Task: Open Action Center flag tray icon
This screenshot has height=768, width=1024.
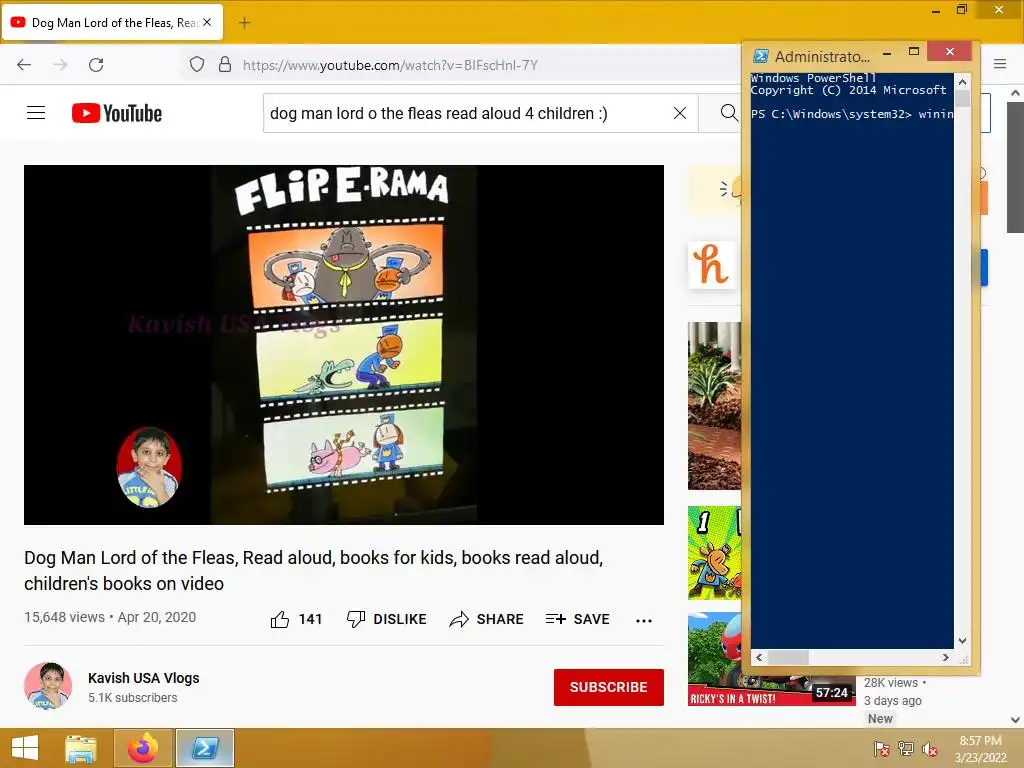Action: (881, 749)
